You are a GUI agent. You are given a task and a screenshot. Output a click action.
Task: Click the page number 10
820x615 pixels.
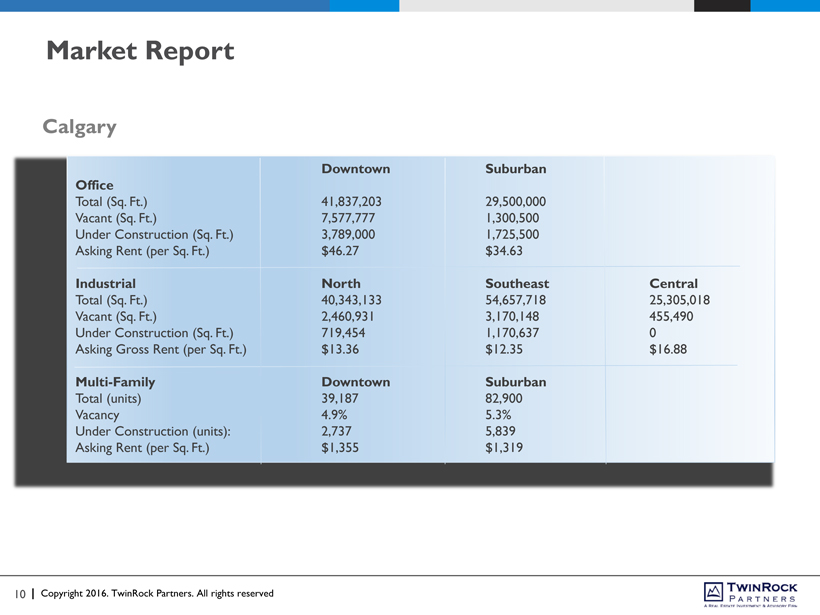pyautogui.click(x=19, y=594)
